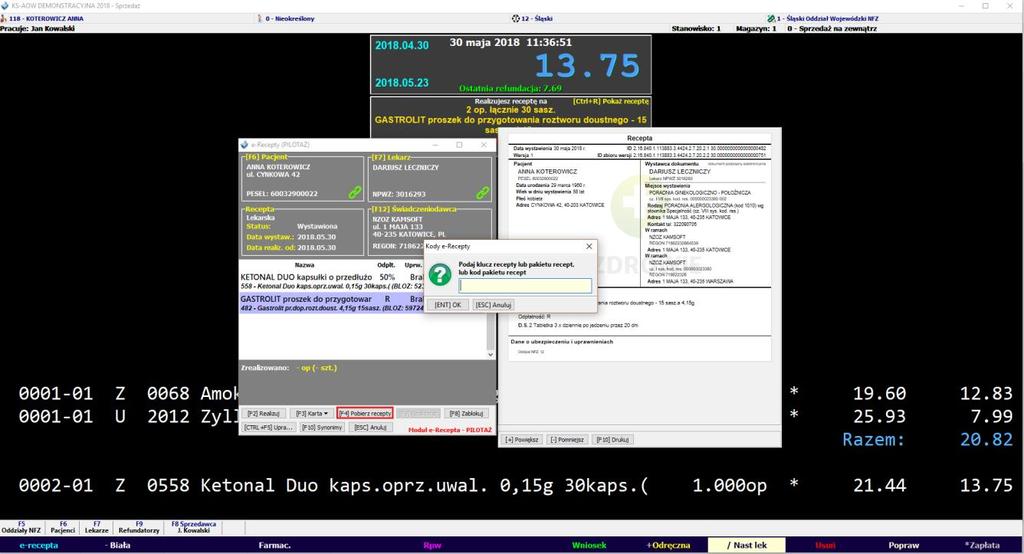Click the icon beside 12 - Śląski
The height and width of the screenshot is (554, 1024).
pos(516,18)
